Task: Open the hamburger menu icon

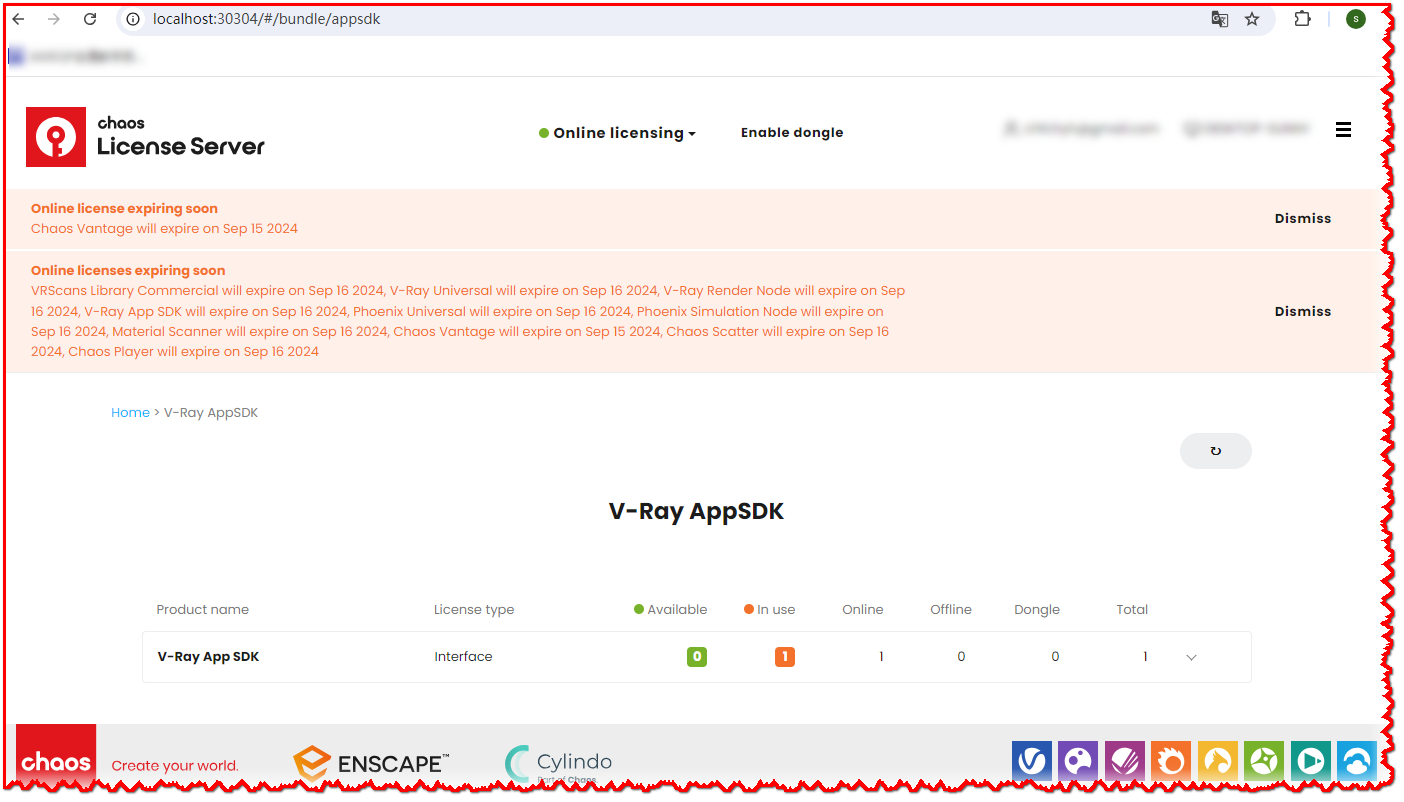Action: click(1343, 130)
